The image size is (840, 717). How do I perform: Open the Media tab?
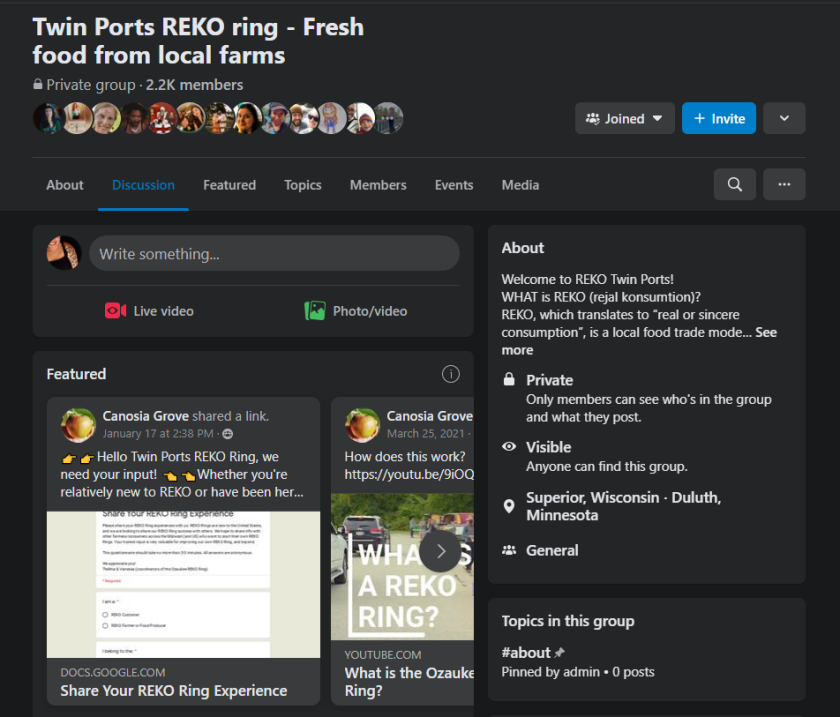coord(520,185)
